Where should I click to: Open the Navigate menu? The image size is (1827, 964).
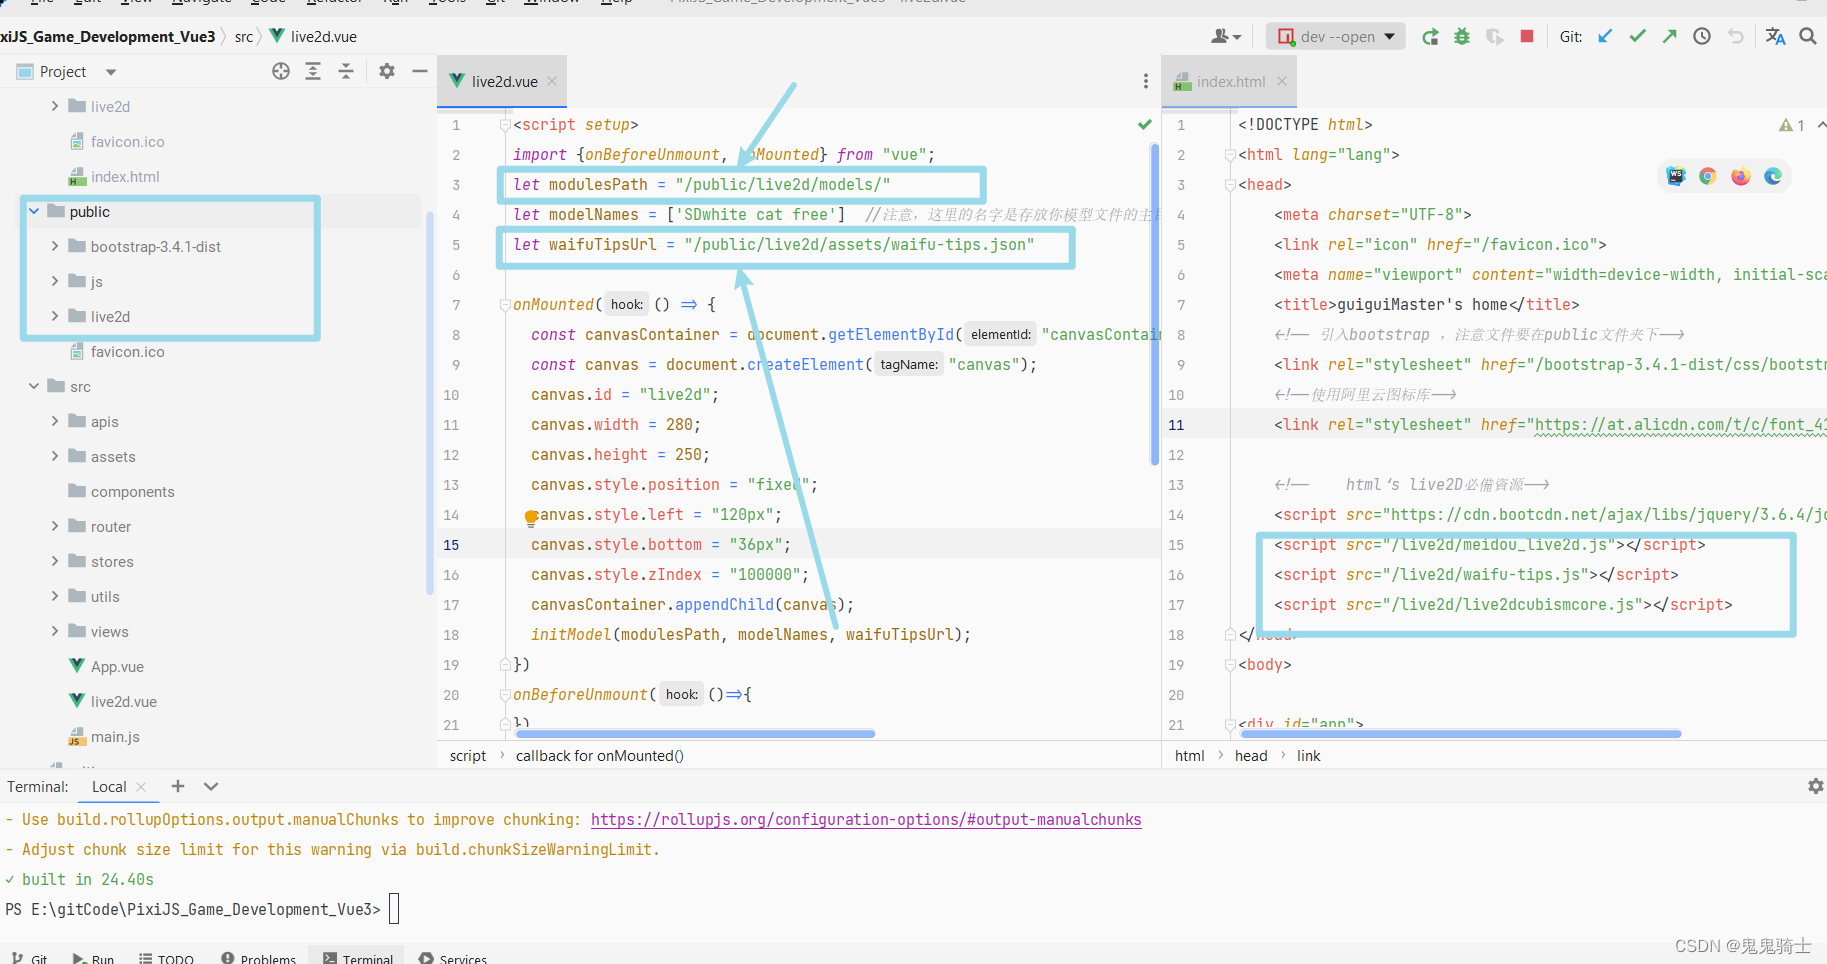[x=200, y=3]
